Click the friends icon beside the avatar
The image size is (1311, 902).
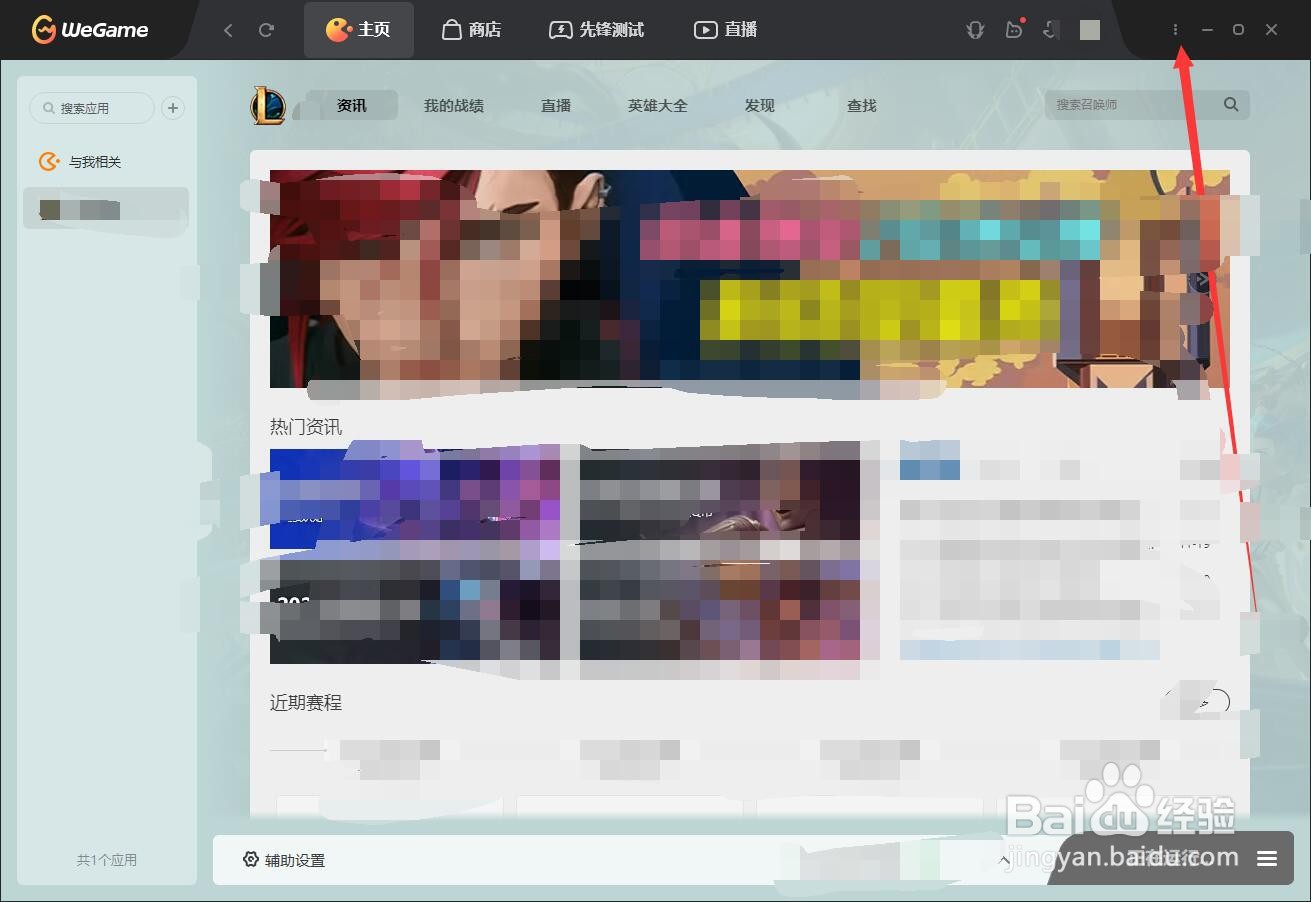[x=1051, y=30]
